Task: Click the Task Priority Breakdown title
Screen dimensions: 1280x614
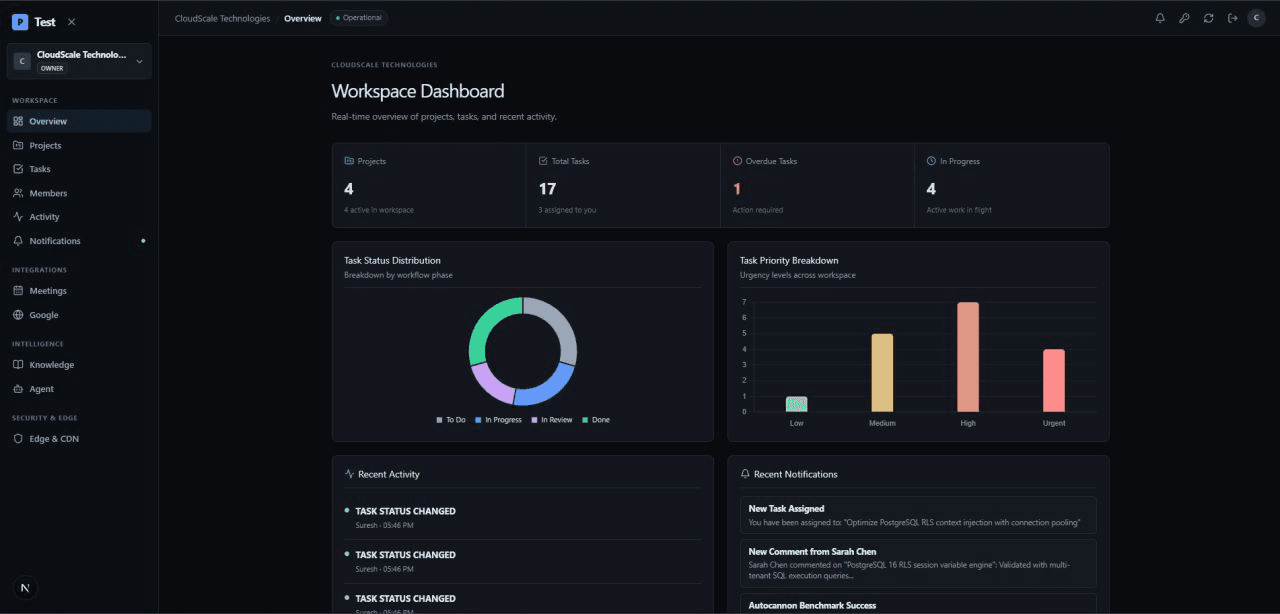Action: (789, 260)
